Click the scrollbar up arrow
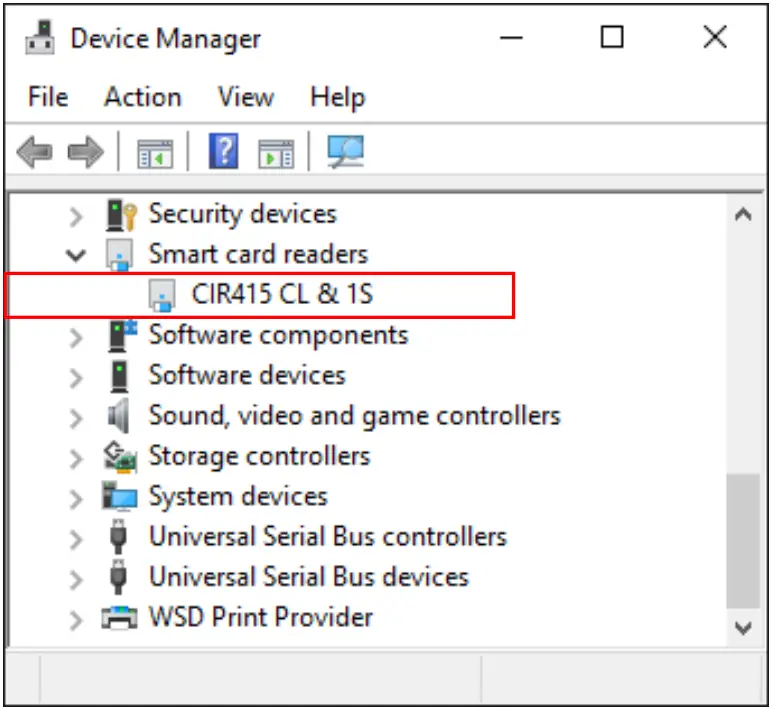771x711 pixels. [742, 215]
